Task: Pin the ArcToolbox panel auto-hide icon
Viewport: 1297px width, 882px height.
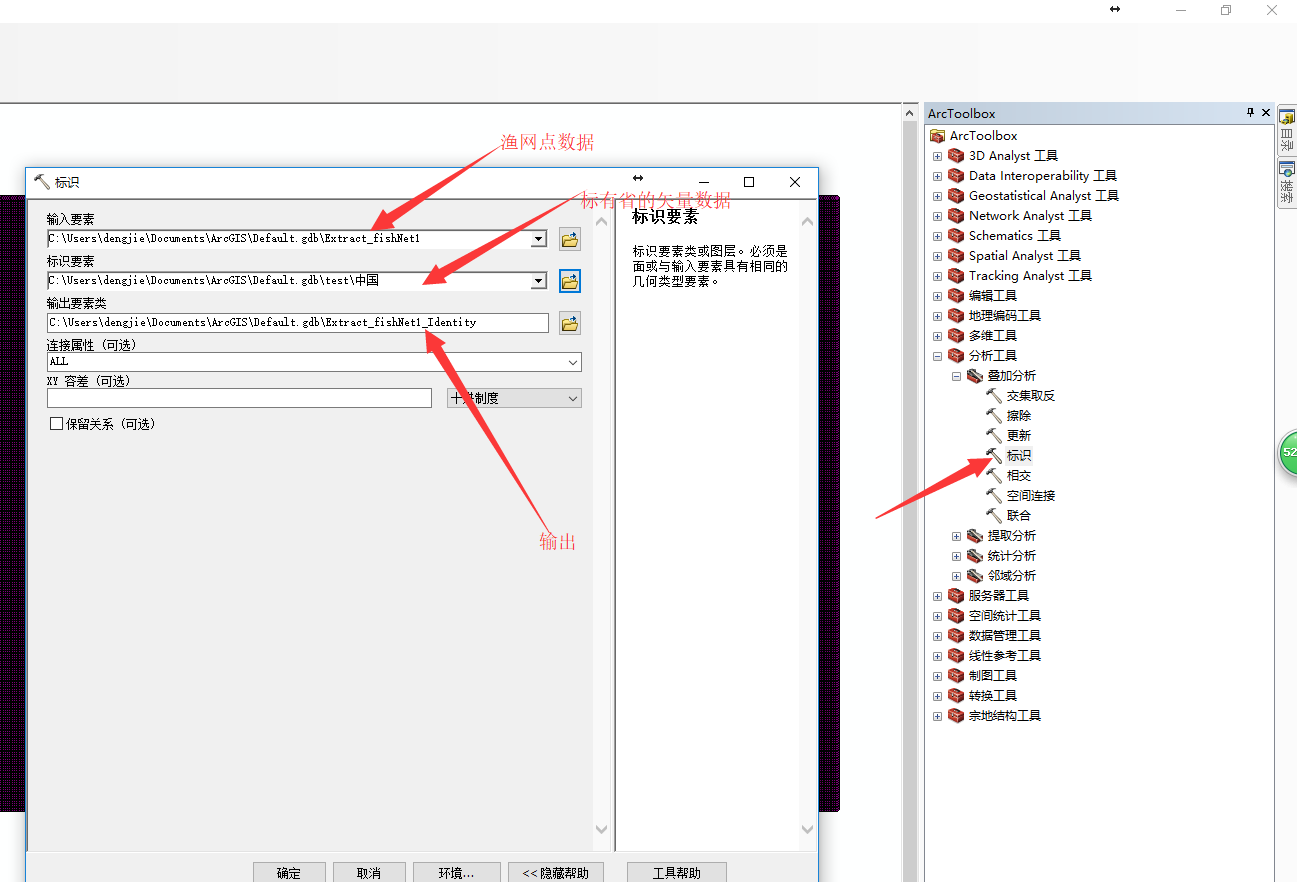Action: [1250, 113]
